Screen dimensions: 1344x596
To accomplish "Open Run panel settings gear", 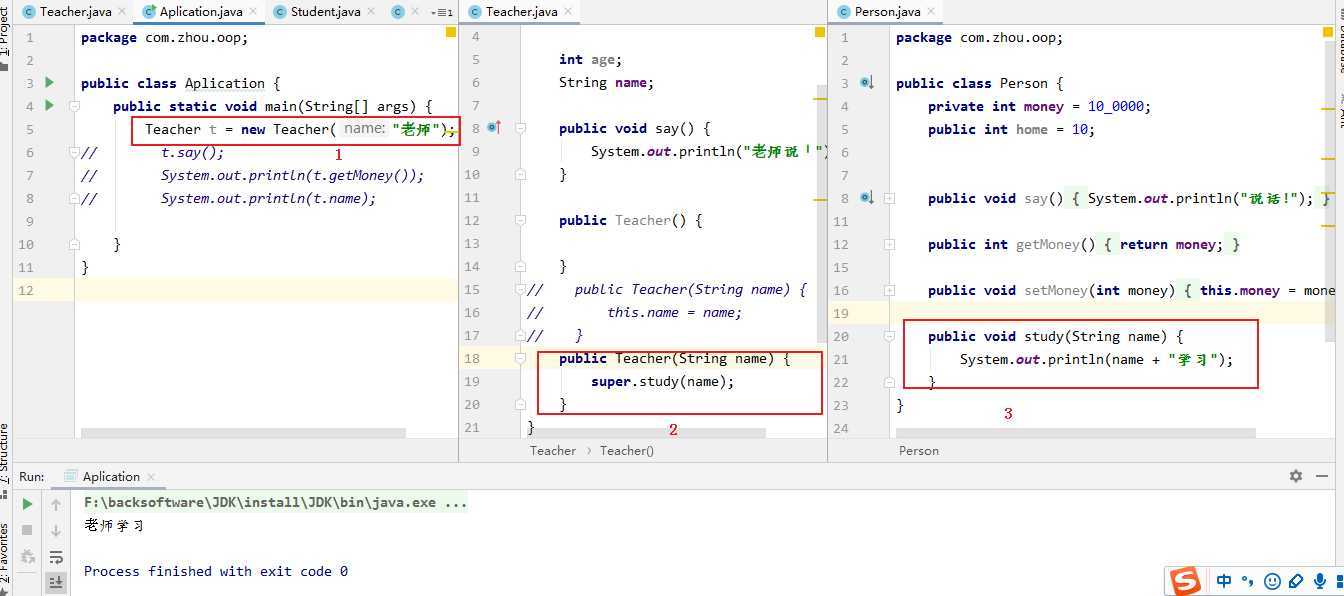I will [x=1296, y=476].
